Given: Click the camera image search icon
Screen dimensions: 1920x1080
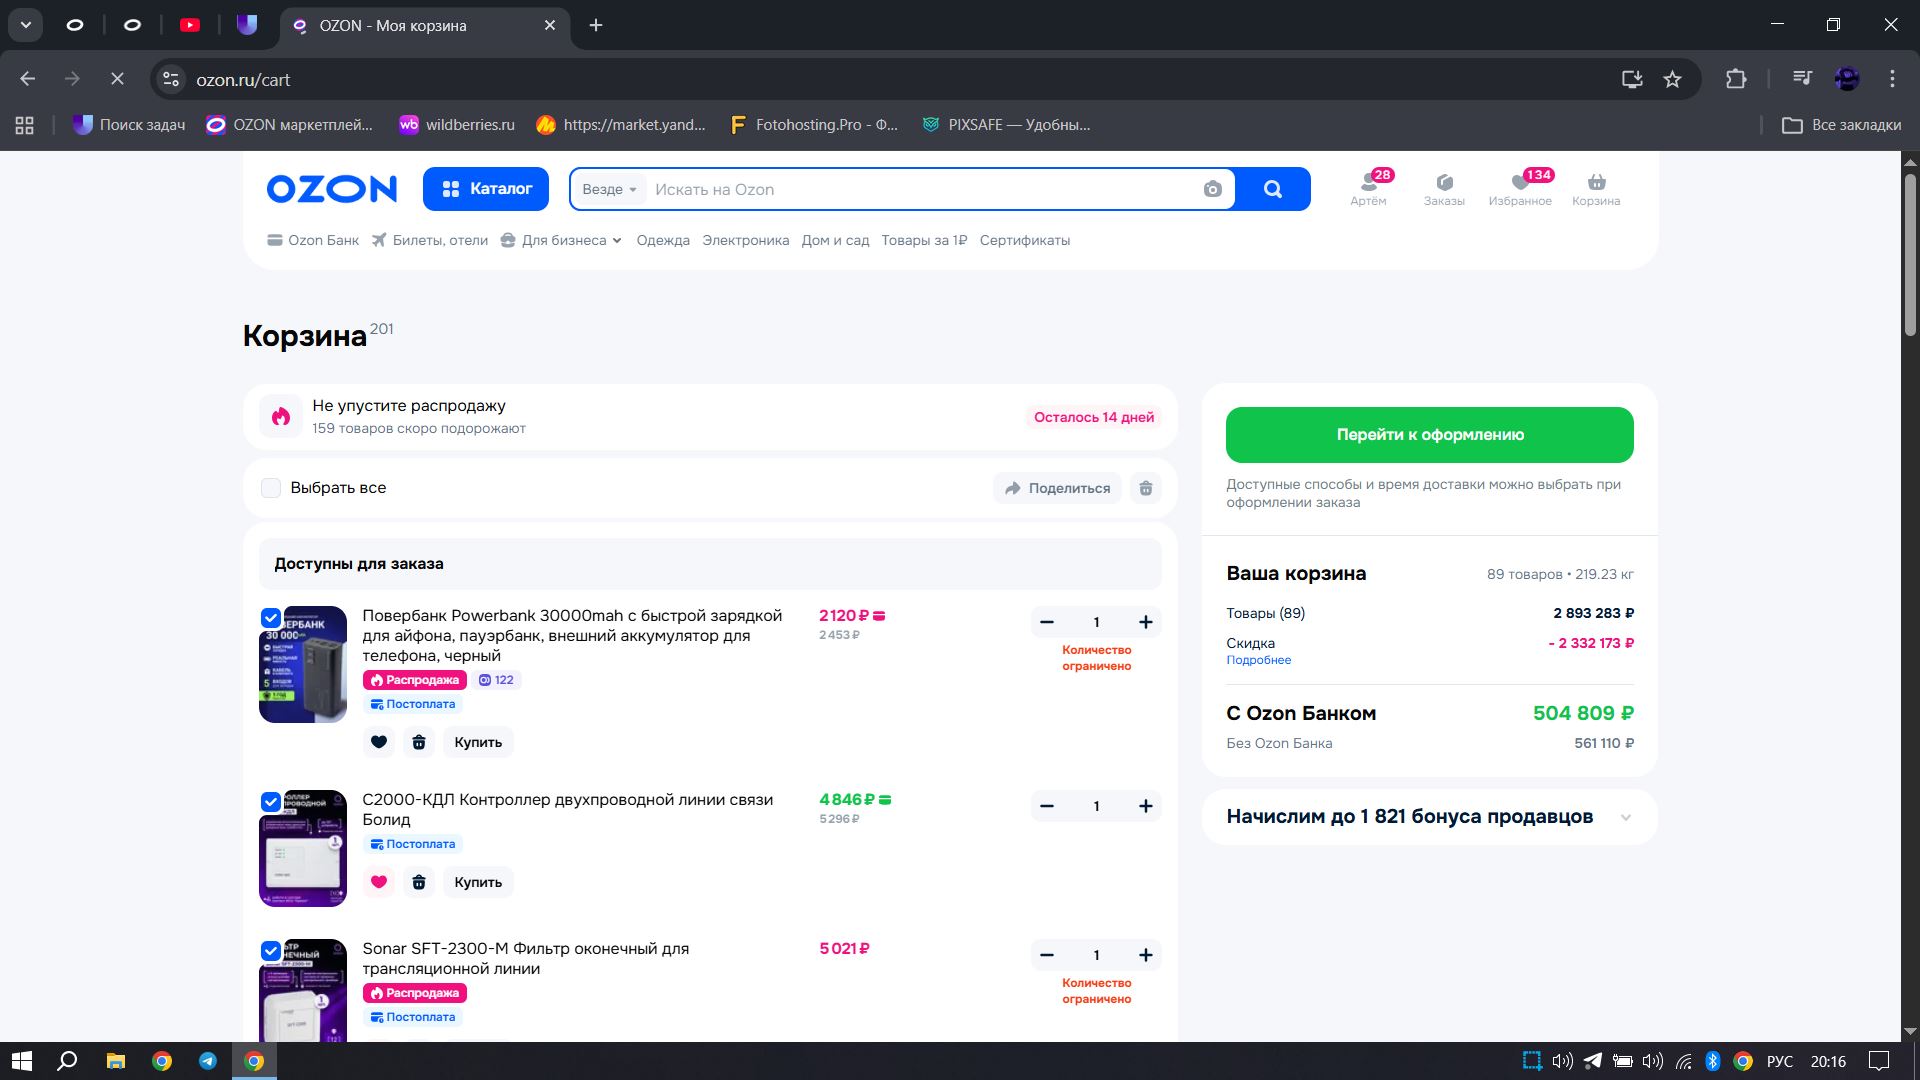Looking at the screenshot, I should pyautogui.click(x=1212, y=189).
